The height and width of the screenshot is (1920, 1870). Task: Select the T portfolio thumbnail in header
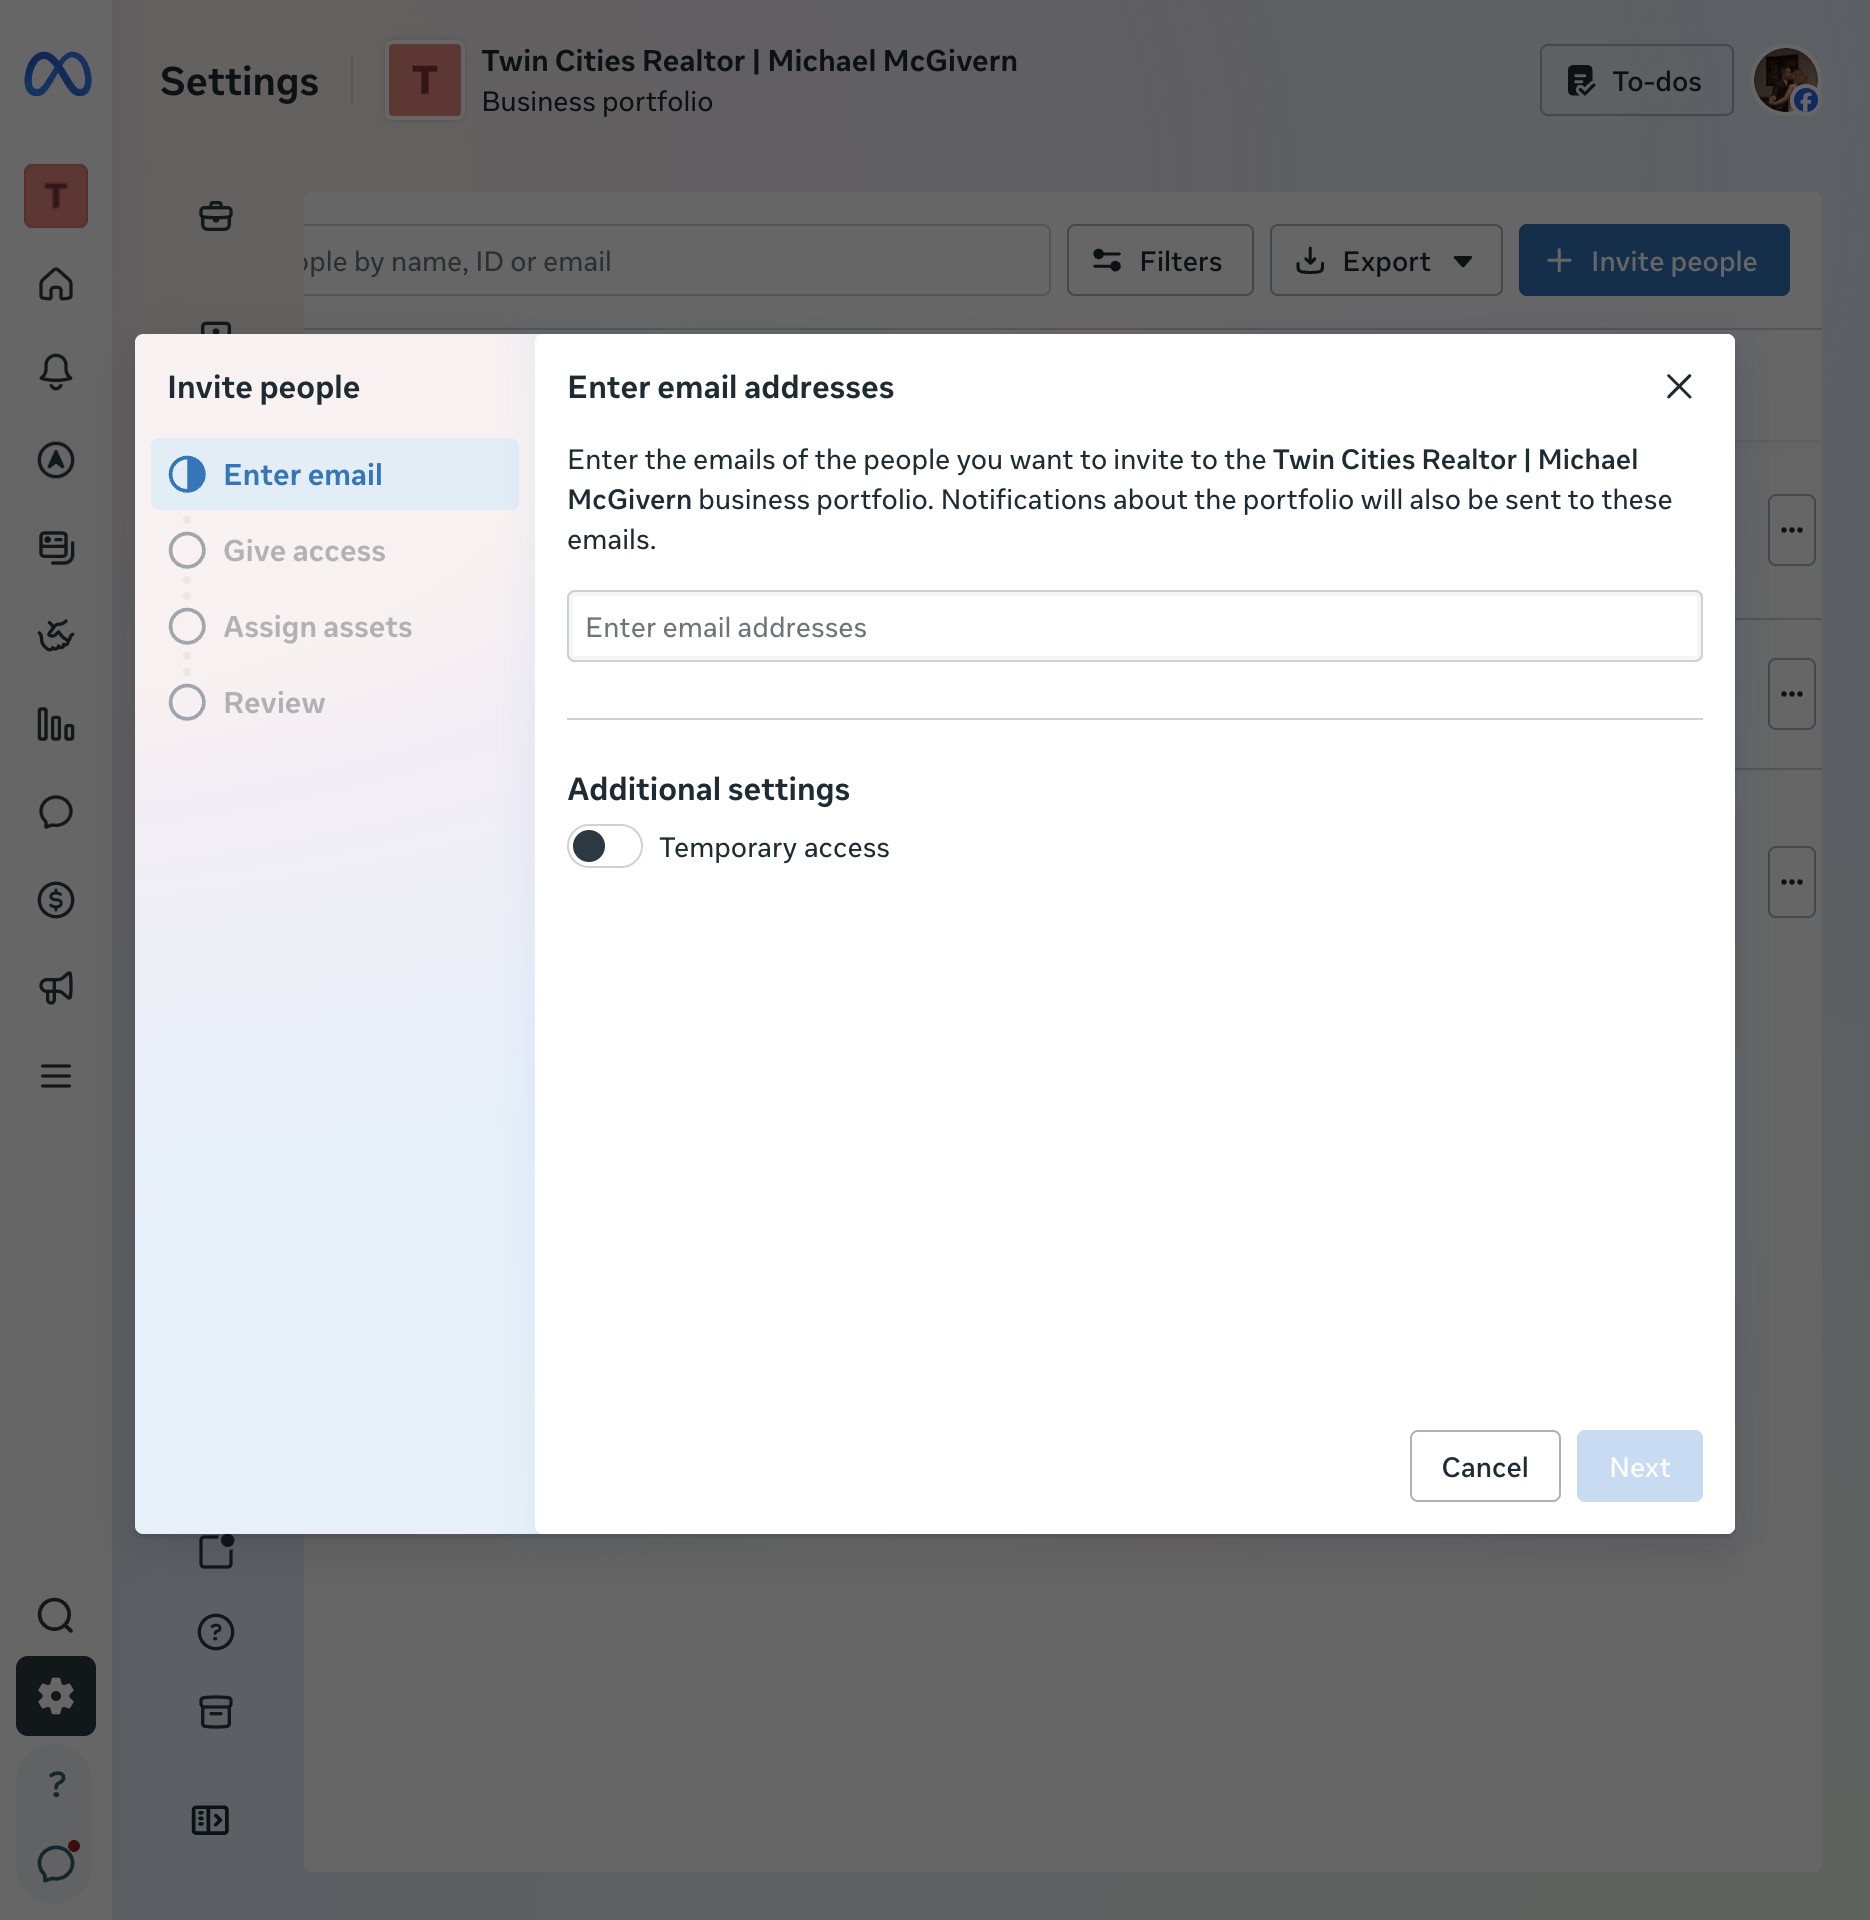tap(424, 80)
